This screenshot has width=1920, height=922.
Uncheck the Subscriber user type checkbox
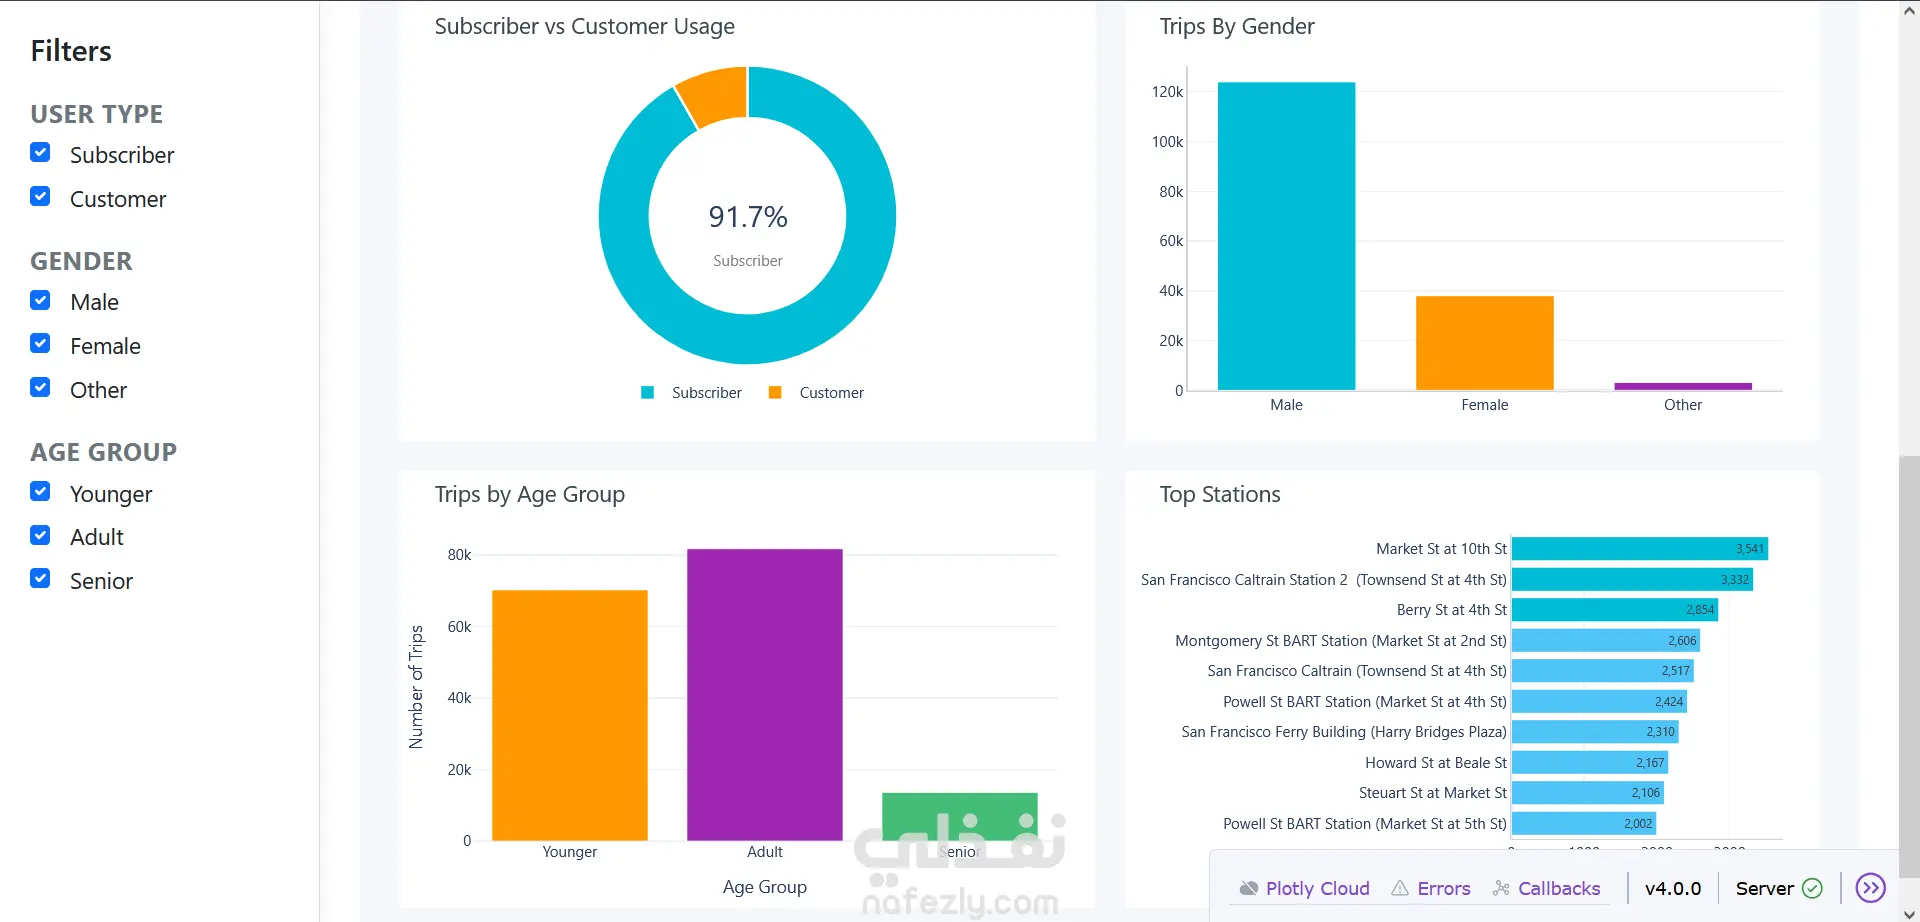point(40,152)
